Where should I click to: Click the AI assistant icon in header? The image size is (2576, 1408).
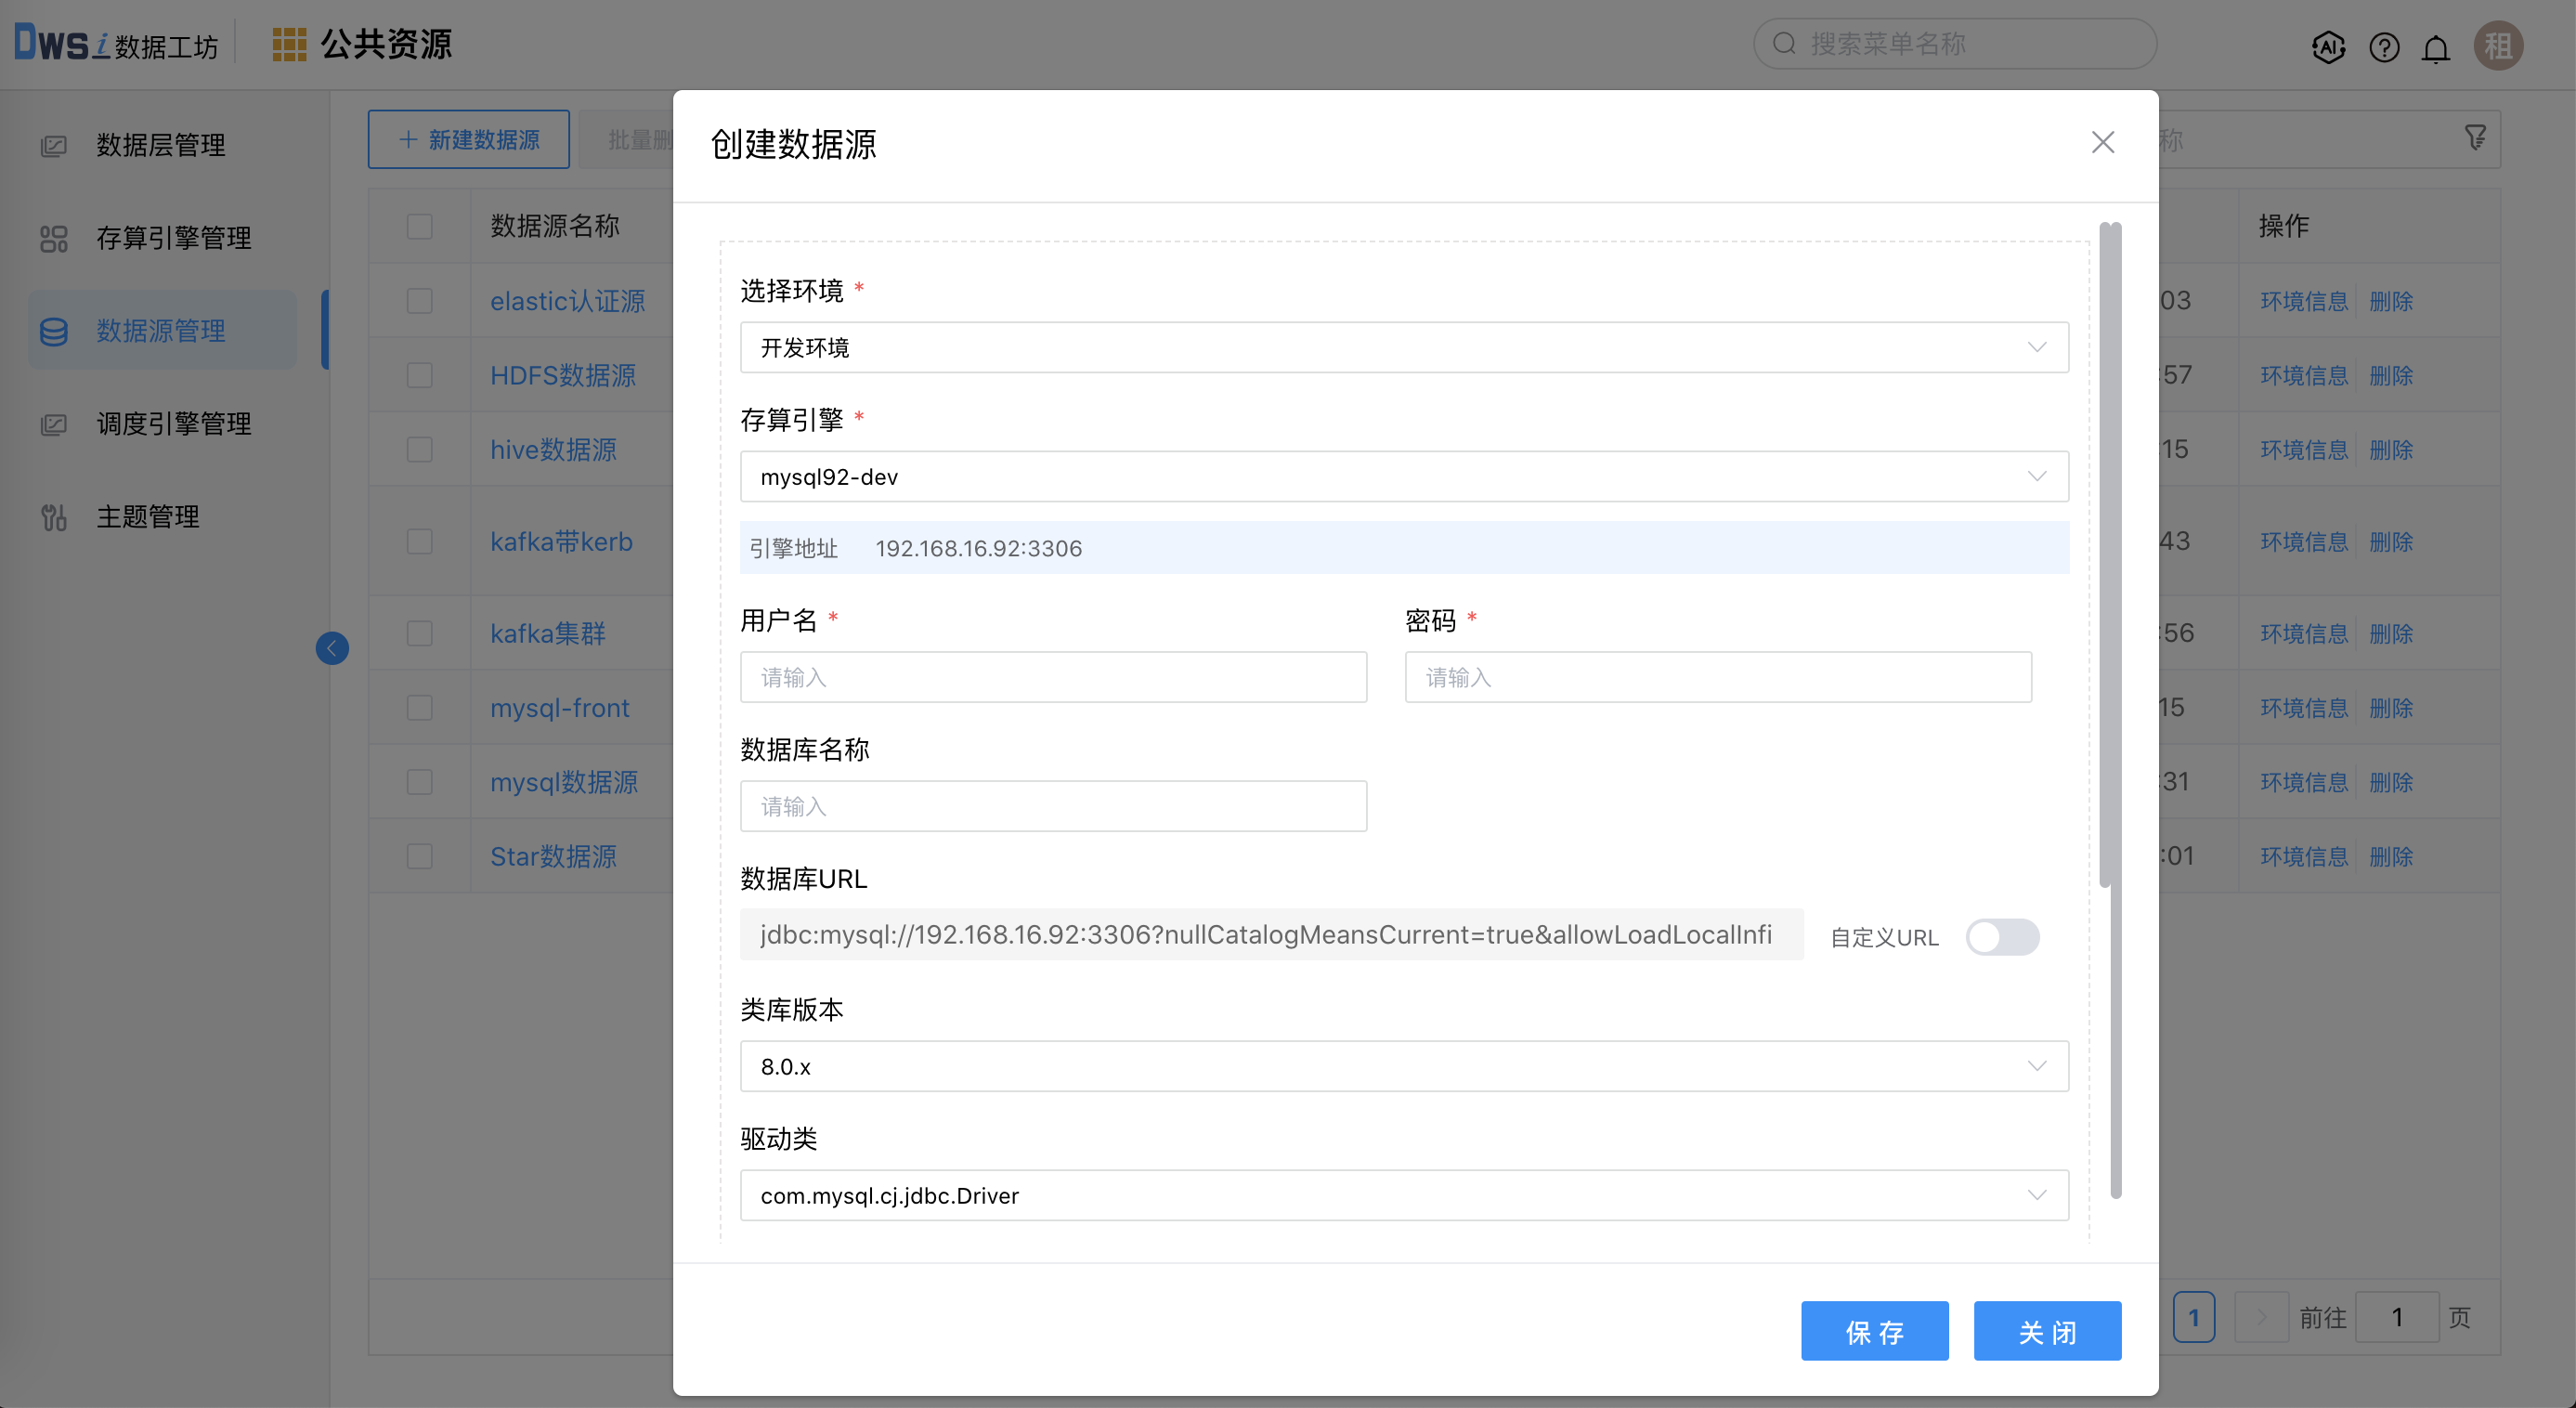click(x=2328, y=46)
